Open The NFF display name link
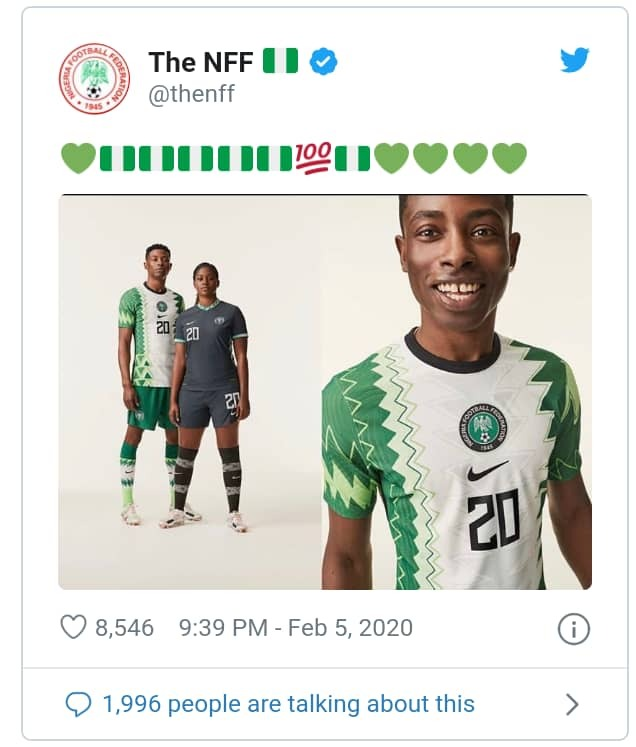The width and height of the screenshot is (636, 747). pos(200,62)
